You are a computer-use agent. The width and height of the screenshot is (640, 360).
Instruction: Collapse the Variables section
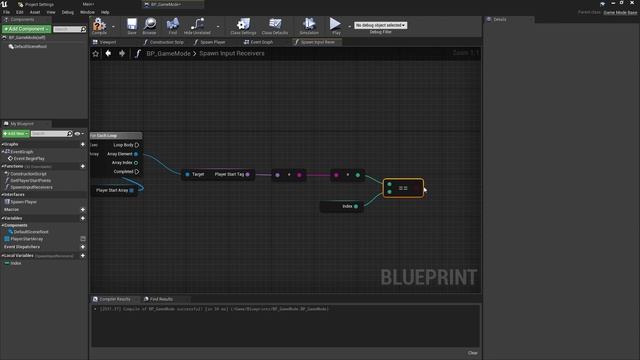pos(2,218)
